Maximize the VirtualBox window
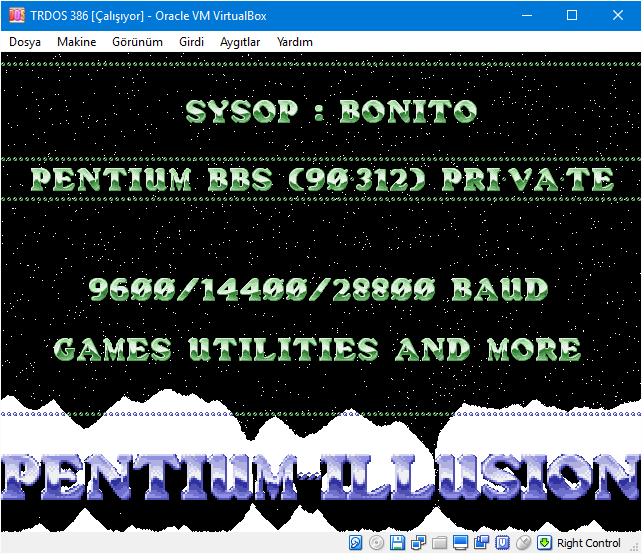 click(572, 16)
